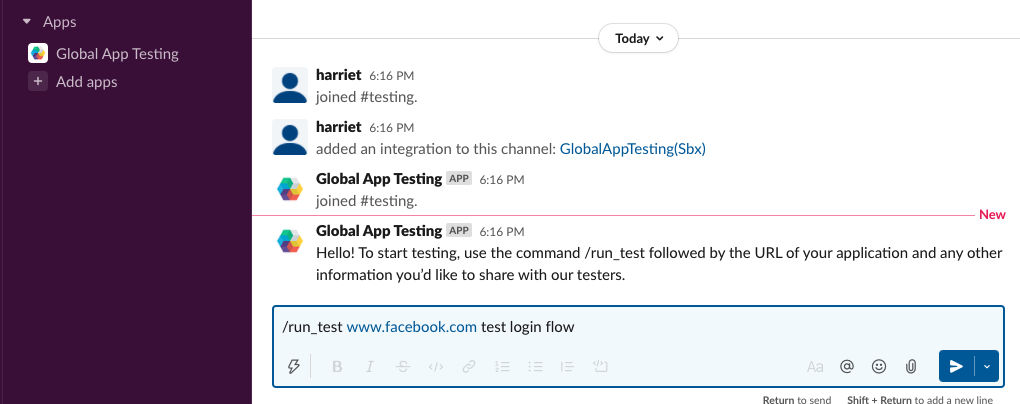Toggle italic text formatting
The image size is (1020, 404).
point(370,366)
